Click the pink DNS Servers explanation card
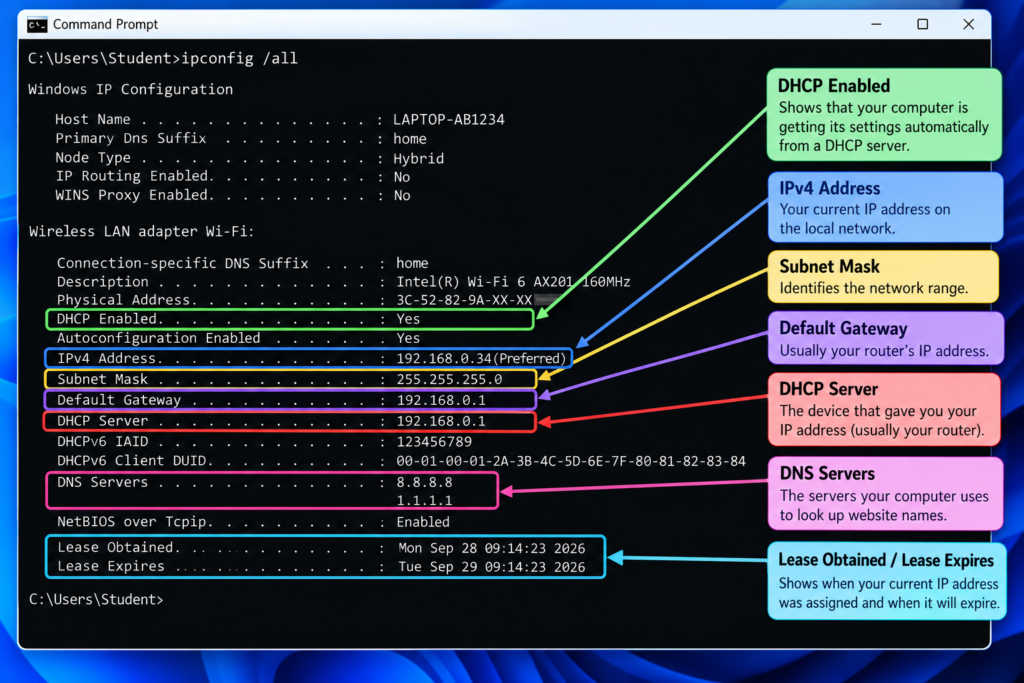 (x=886, y=494)
